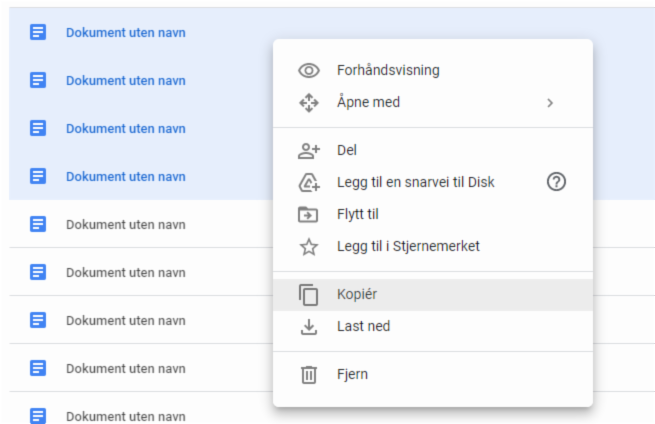The image size is (655, 424).
Task: Select the Legg til i Stjernemerket label
Action: [x=408, y=246]
